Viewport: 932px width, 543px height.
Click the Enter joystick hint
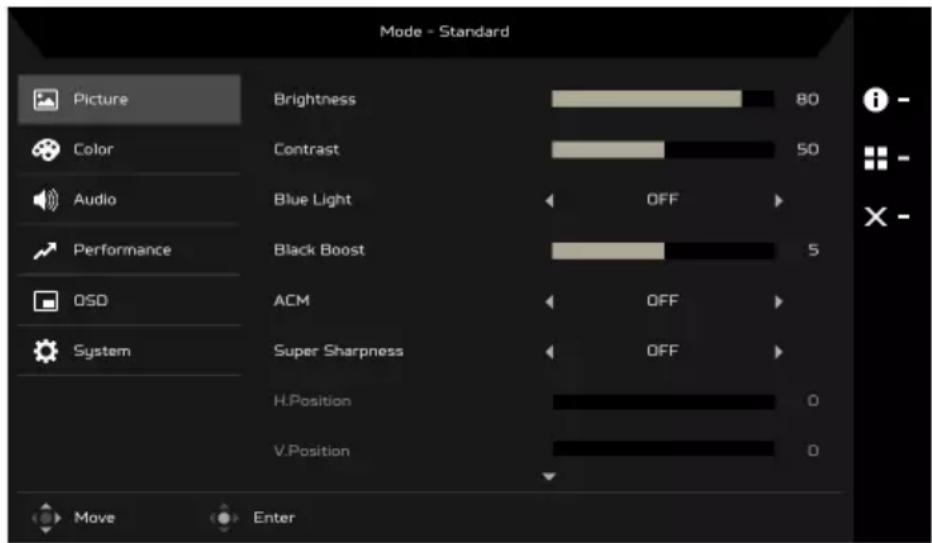[252, 517]
